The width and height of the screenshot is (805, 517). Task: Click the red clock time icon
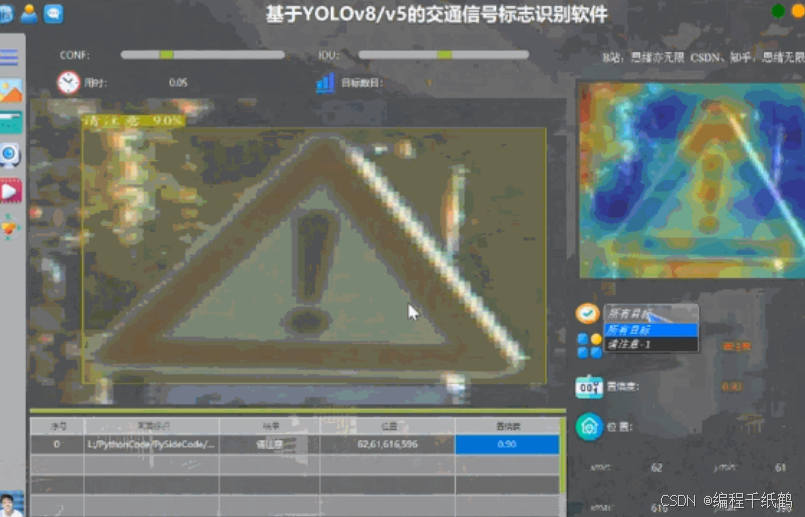coord(68,83)
